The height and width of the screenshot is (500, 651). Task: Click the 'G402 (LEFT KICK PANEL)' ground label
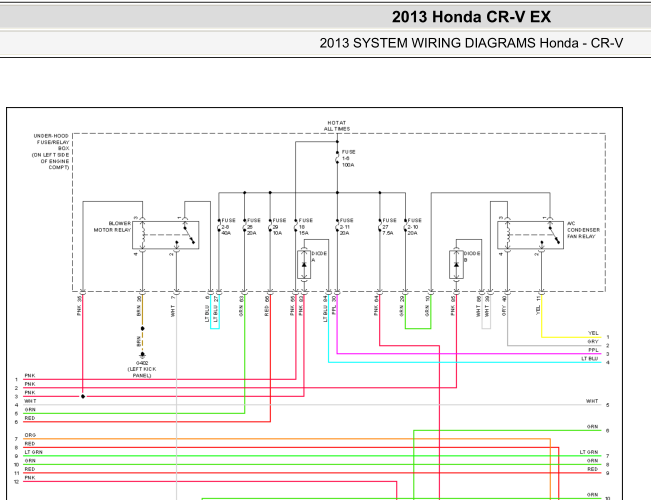[x=142, y=369]
